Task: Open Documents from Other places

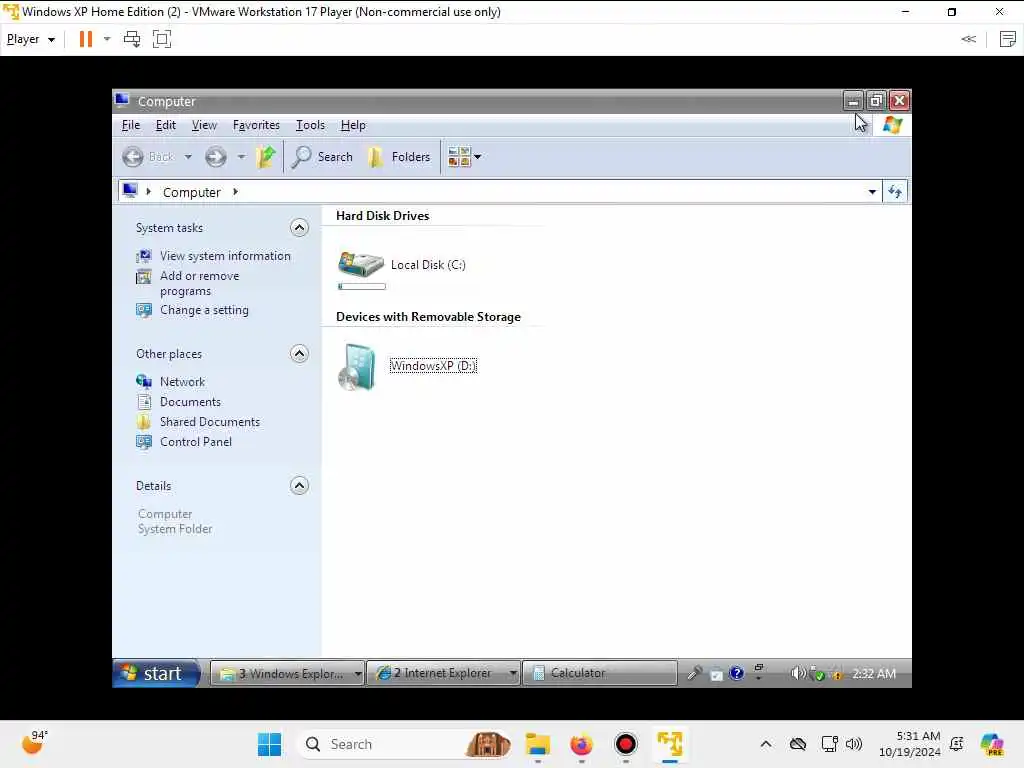Action: pyautogui.click(x=190, y=402)
